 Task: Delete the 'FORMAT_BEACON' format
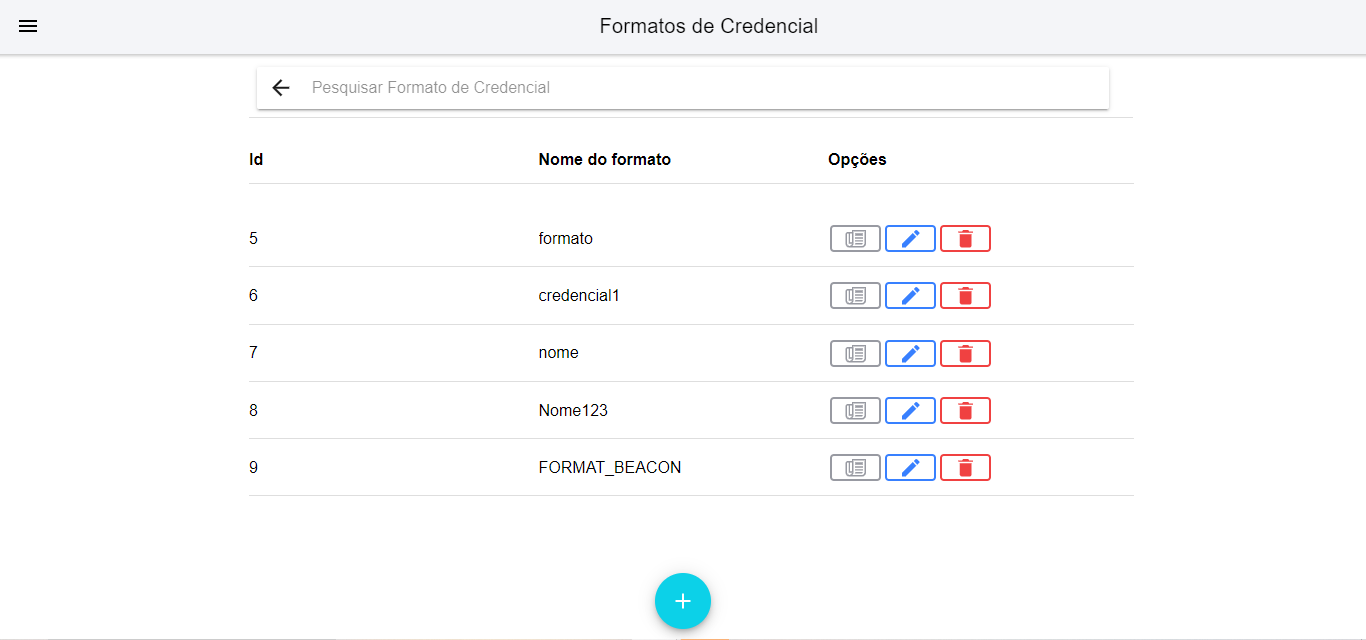(965, 468)
